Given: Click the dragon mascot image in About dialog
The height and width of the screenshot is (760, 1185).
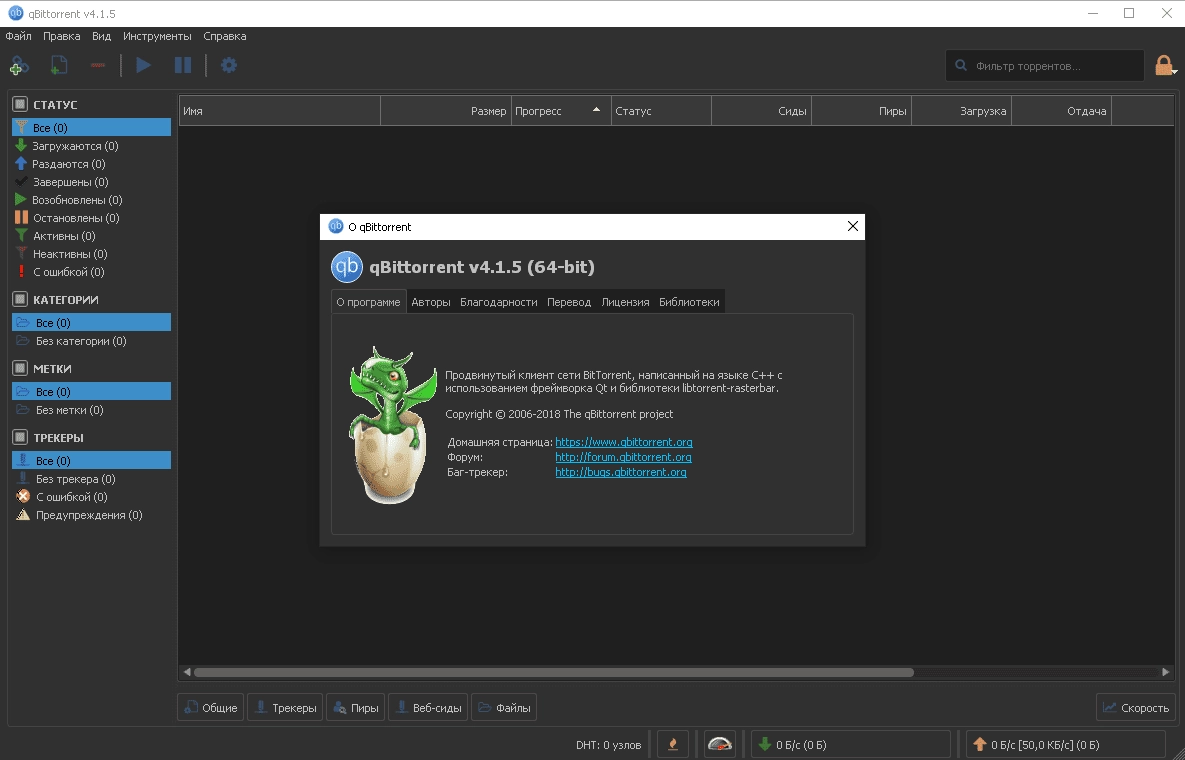Looking at the screenshot, I should click(391, 425).
